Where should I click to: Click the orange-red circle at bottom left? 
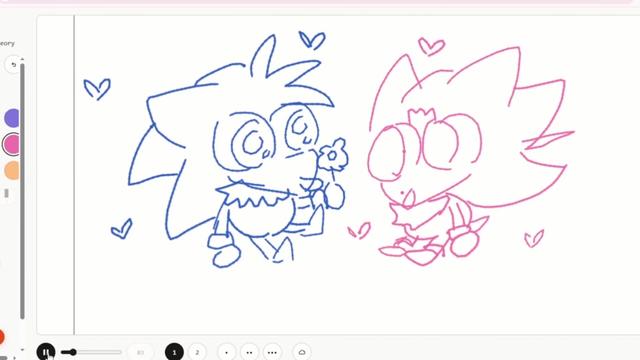point(1,337)
